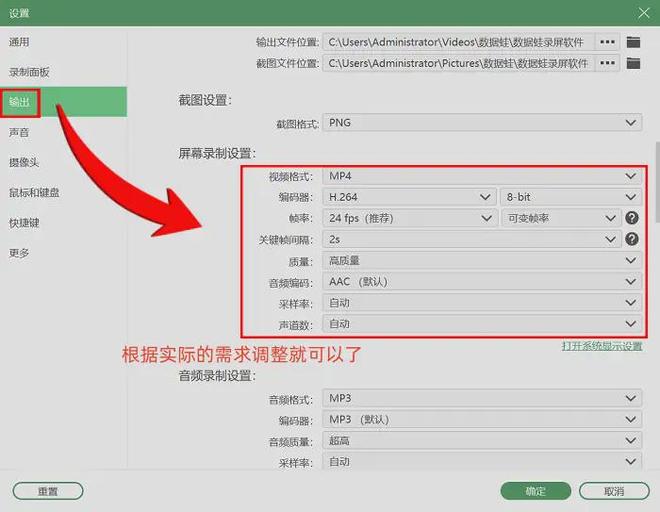Switch to the 声音 settings tab
The width and height of the screenshot is (660, 512).
(19, 132)
